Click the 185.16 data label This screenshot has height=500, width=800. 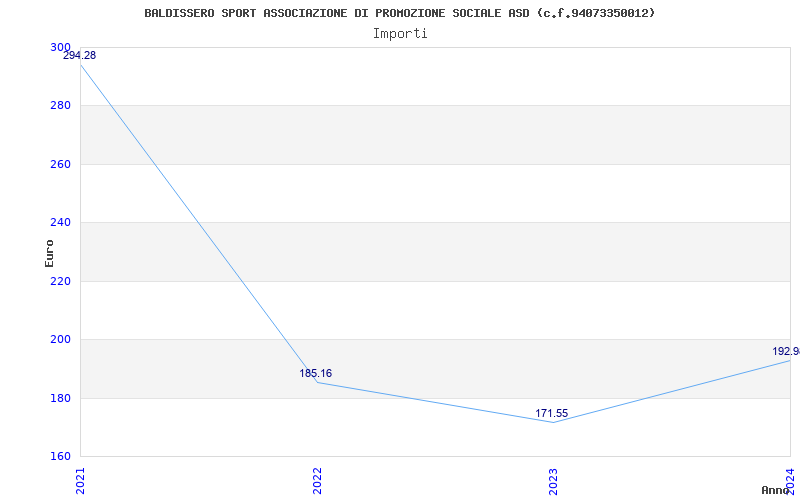pos(315,373)
